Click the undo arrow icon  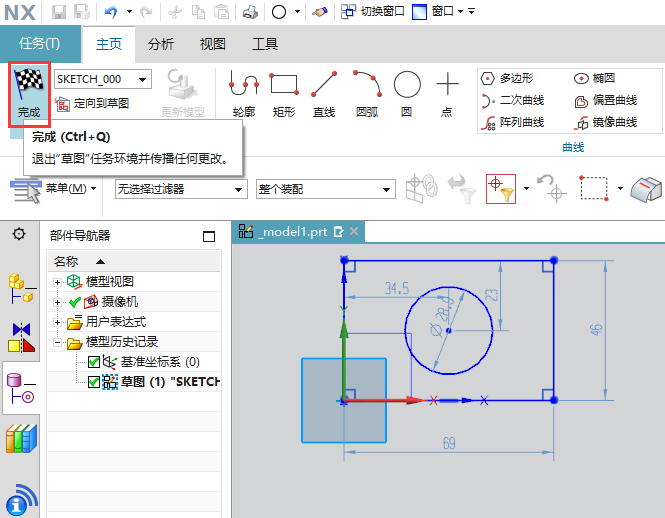click(111, 12)
